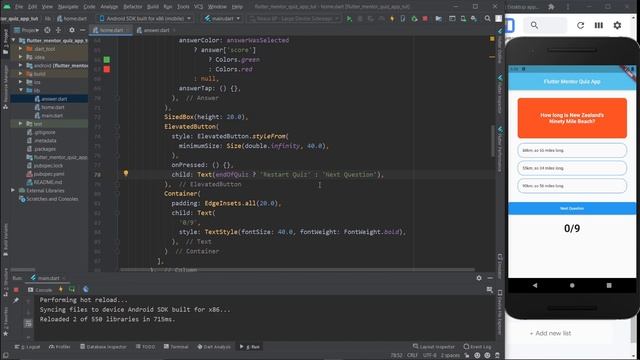This screenshot has height=360, width=640.
Task: Open the Layout Inspector button
Action: click(x=433, y=347)
